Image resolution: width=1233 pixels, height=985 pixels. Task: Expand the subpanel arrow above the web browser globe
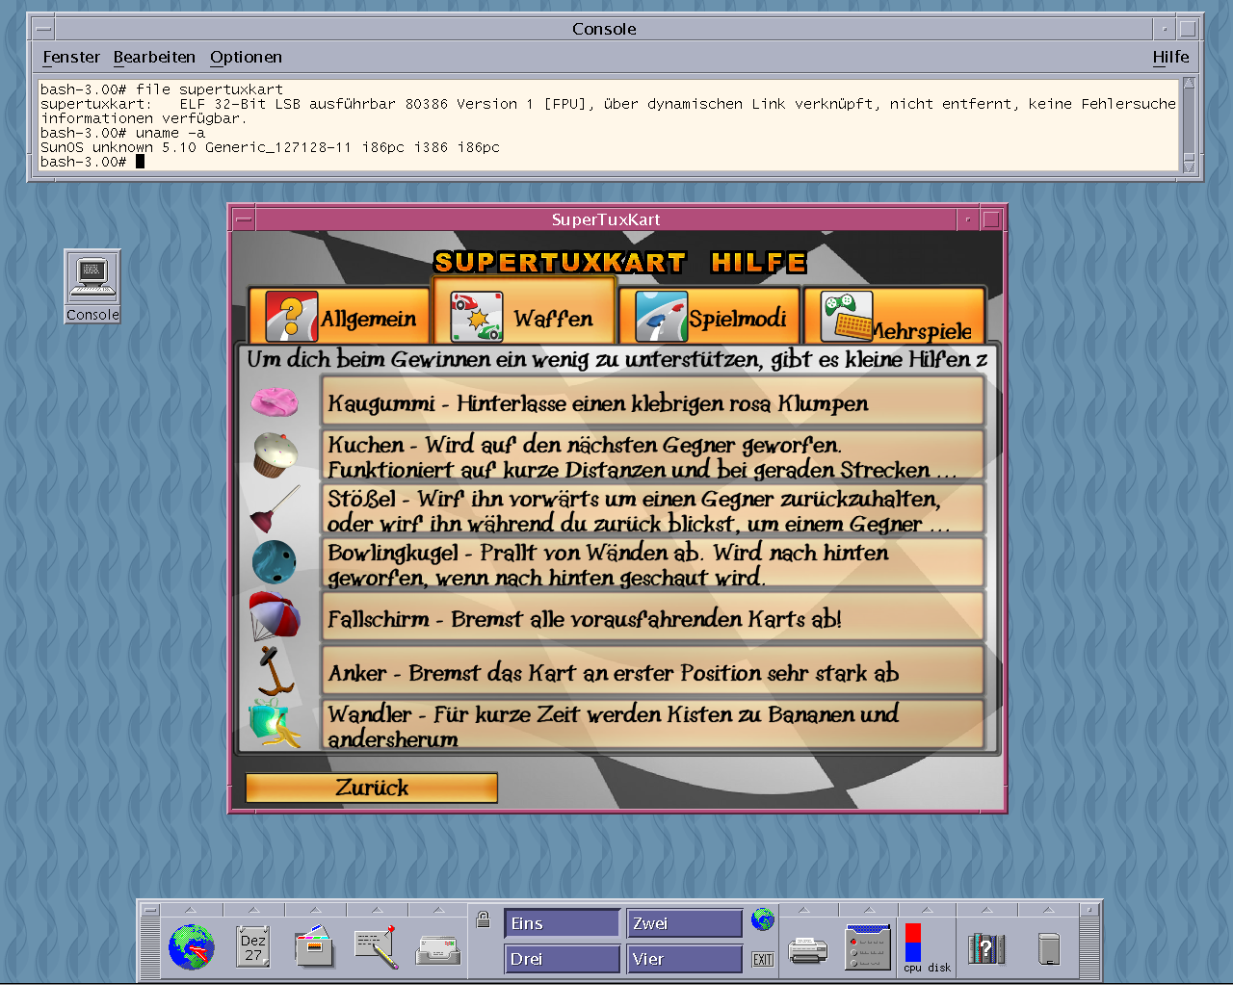point(190,910)
